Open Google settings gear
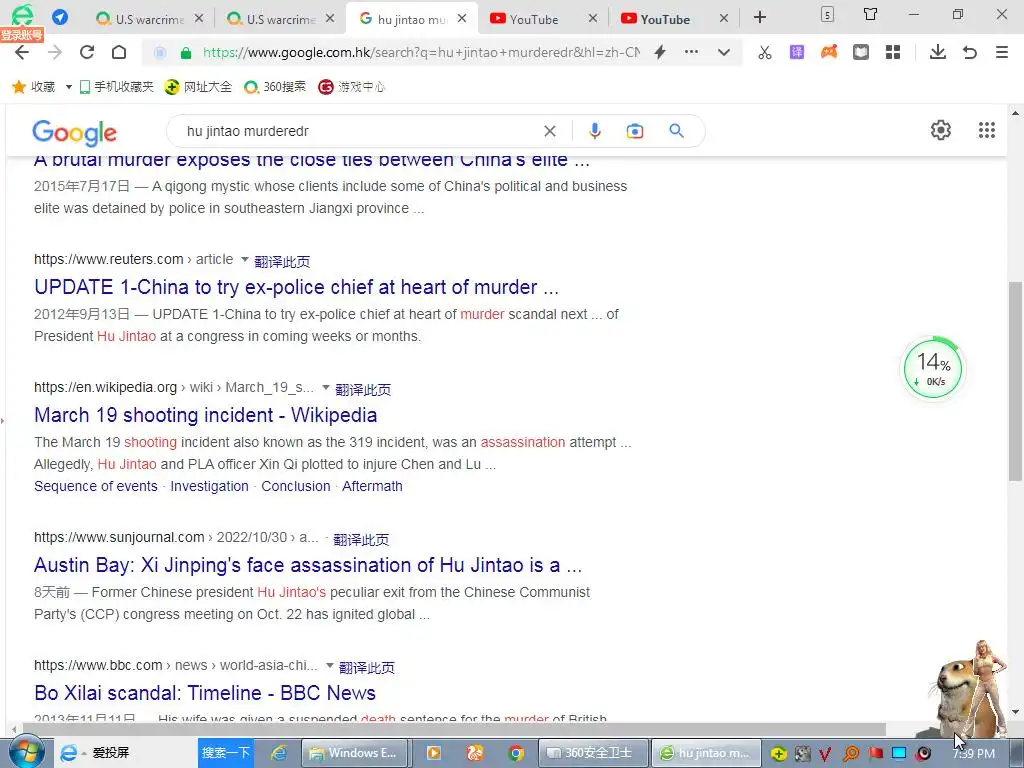 coord(940,131)
